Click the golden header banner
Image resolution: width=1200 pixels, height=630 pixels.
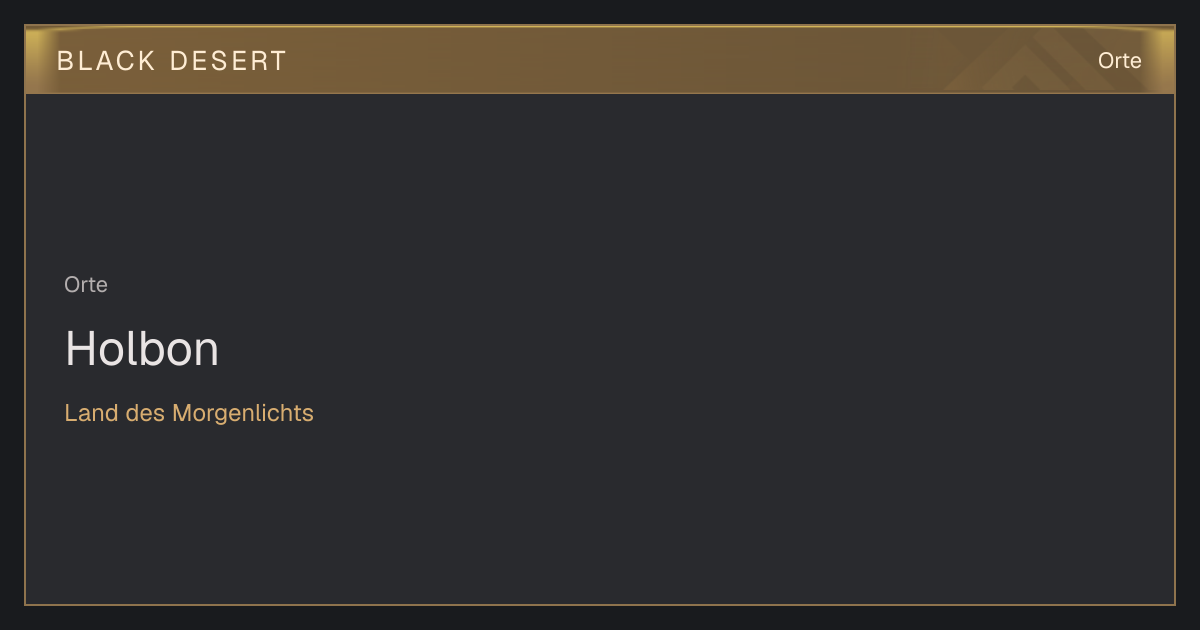pos(600,60)
